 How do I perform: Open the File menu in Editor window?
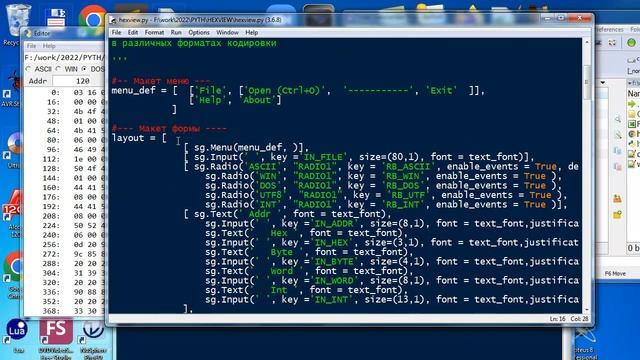tap(31, 46)
